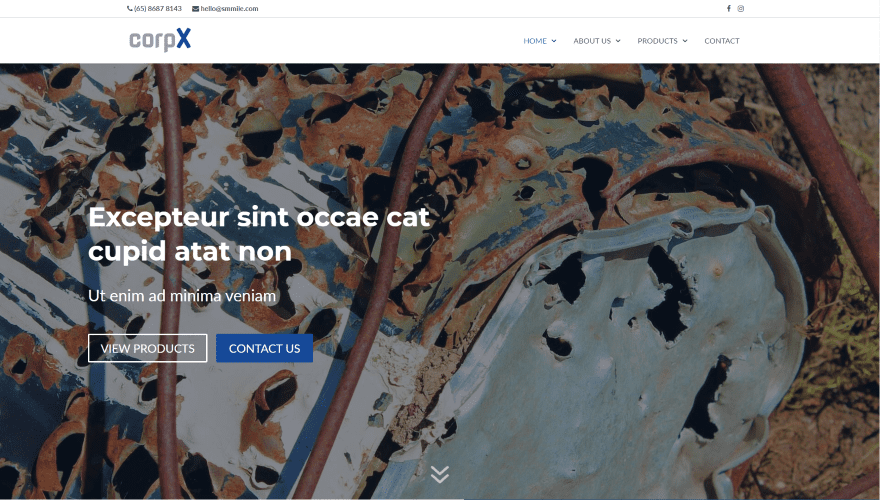Expand the HOME dropdown chevron
The width and height of the screenshot is (880, 500).
point(554,41)
